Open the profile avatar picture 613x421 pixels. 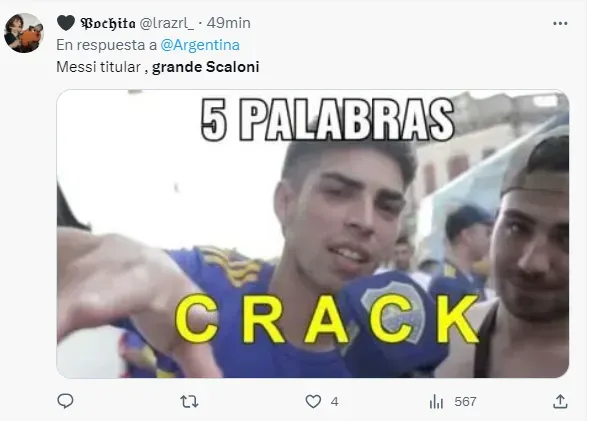tap(23, 33)
